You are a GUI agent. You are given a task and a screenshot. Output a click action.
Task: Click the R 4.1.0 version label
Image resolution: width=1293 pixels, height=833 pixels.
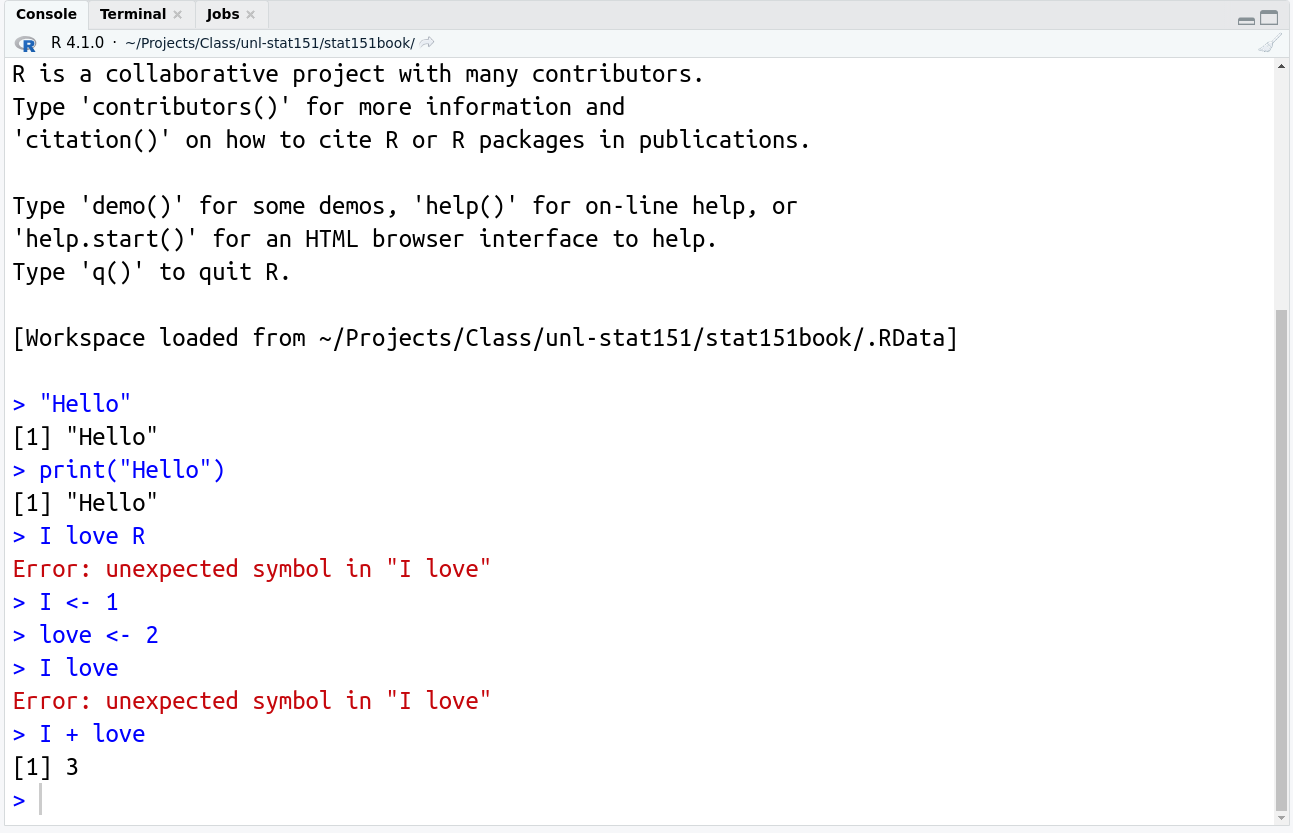(x=77, y=43)
